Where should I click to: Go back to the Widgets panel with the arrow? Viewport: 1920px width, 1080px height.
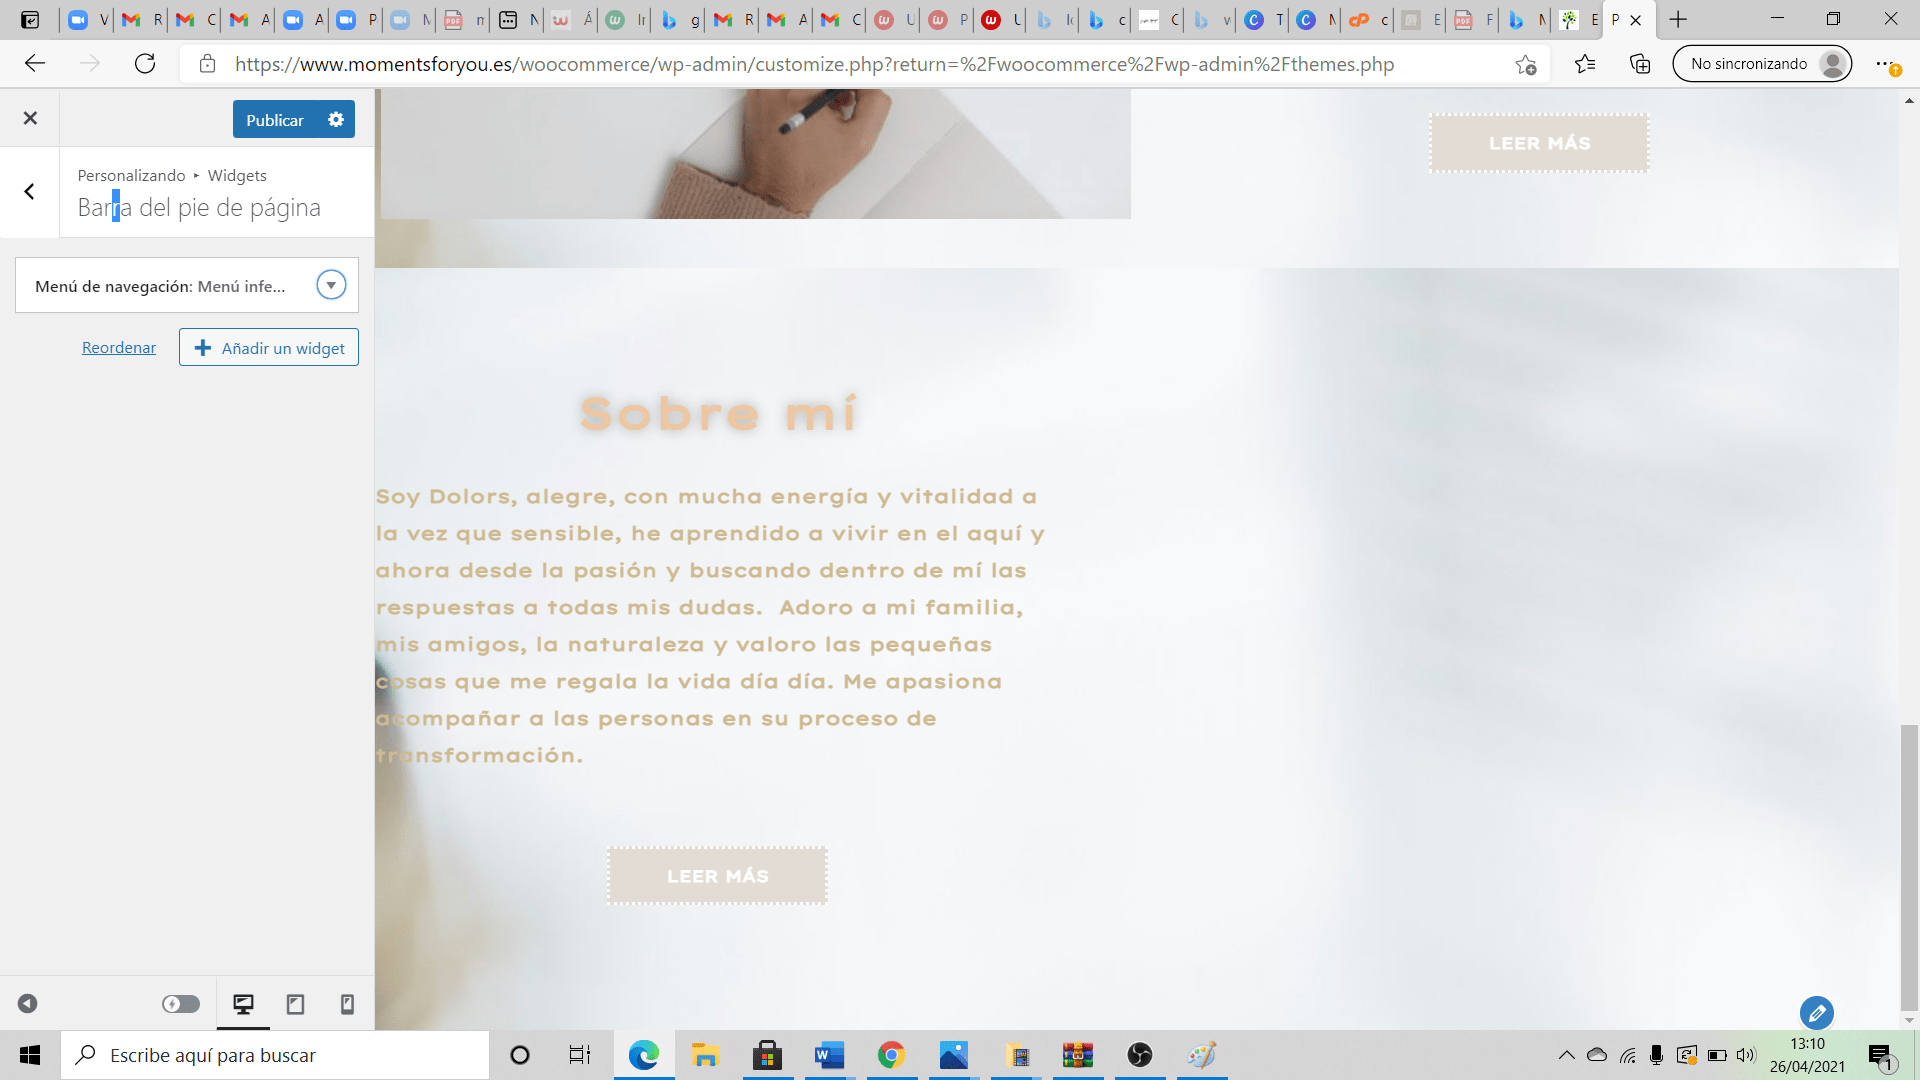[x=30, y=191]
